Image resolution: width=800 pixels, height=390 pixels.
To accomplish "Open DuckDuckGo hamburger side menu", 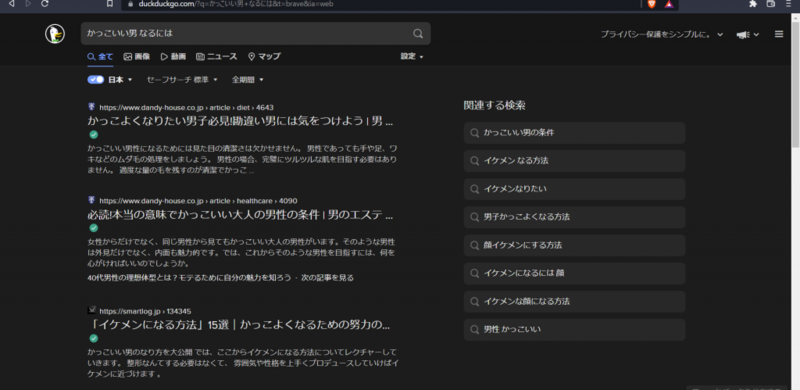I will [x=779, y=34].
